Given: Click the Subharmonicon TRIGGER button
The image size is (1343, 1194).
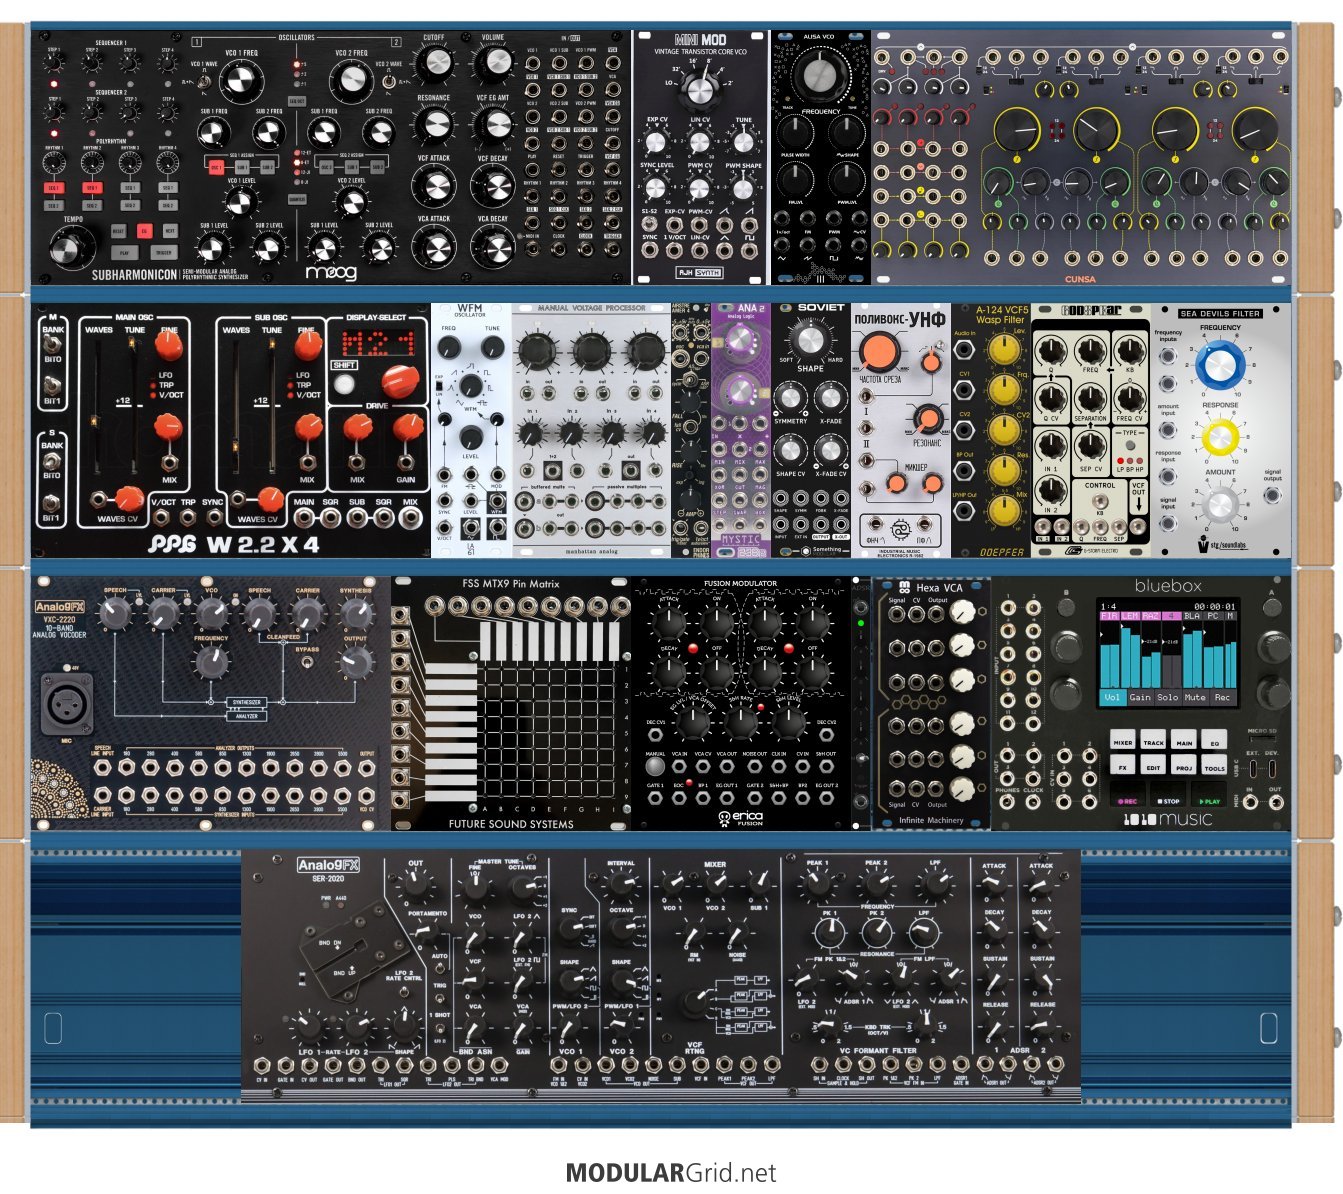Looking at the screenshot, I should click(x=164, y=254).
